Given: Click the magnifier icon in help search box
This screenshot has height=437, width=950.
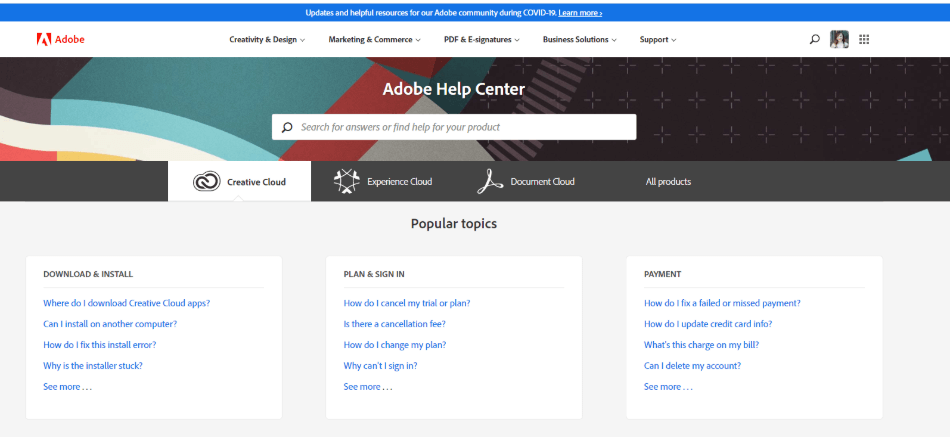Looking at the screenshot, I should (287, 127).
